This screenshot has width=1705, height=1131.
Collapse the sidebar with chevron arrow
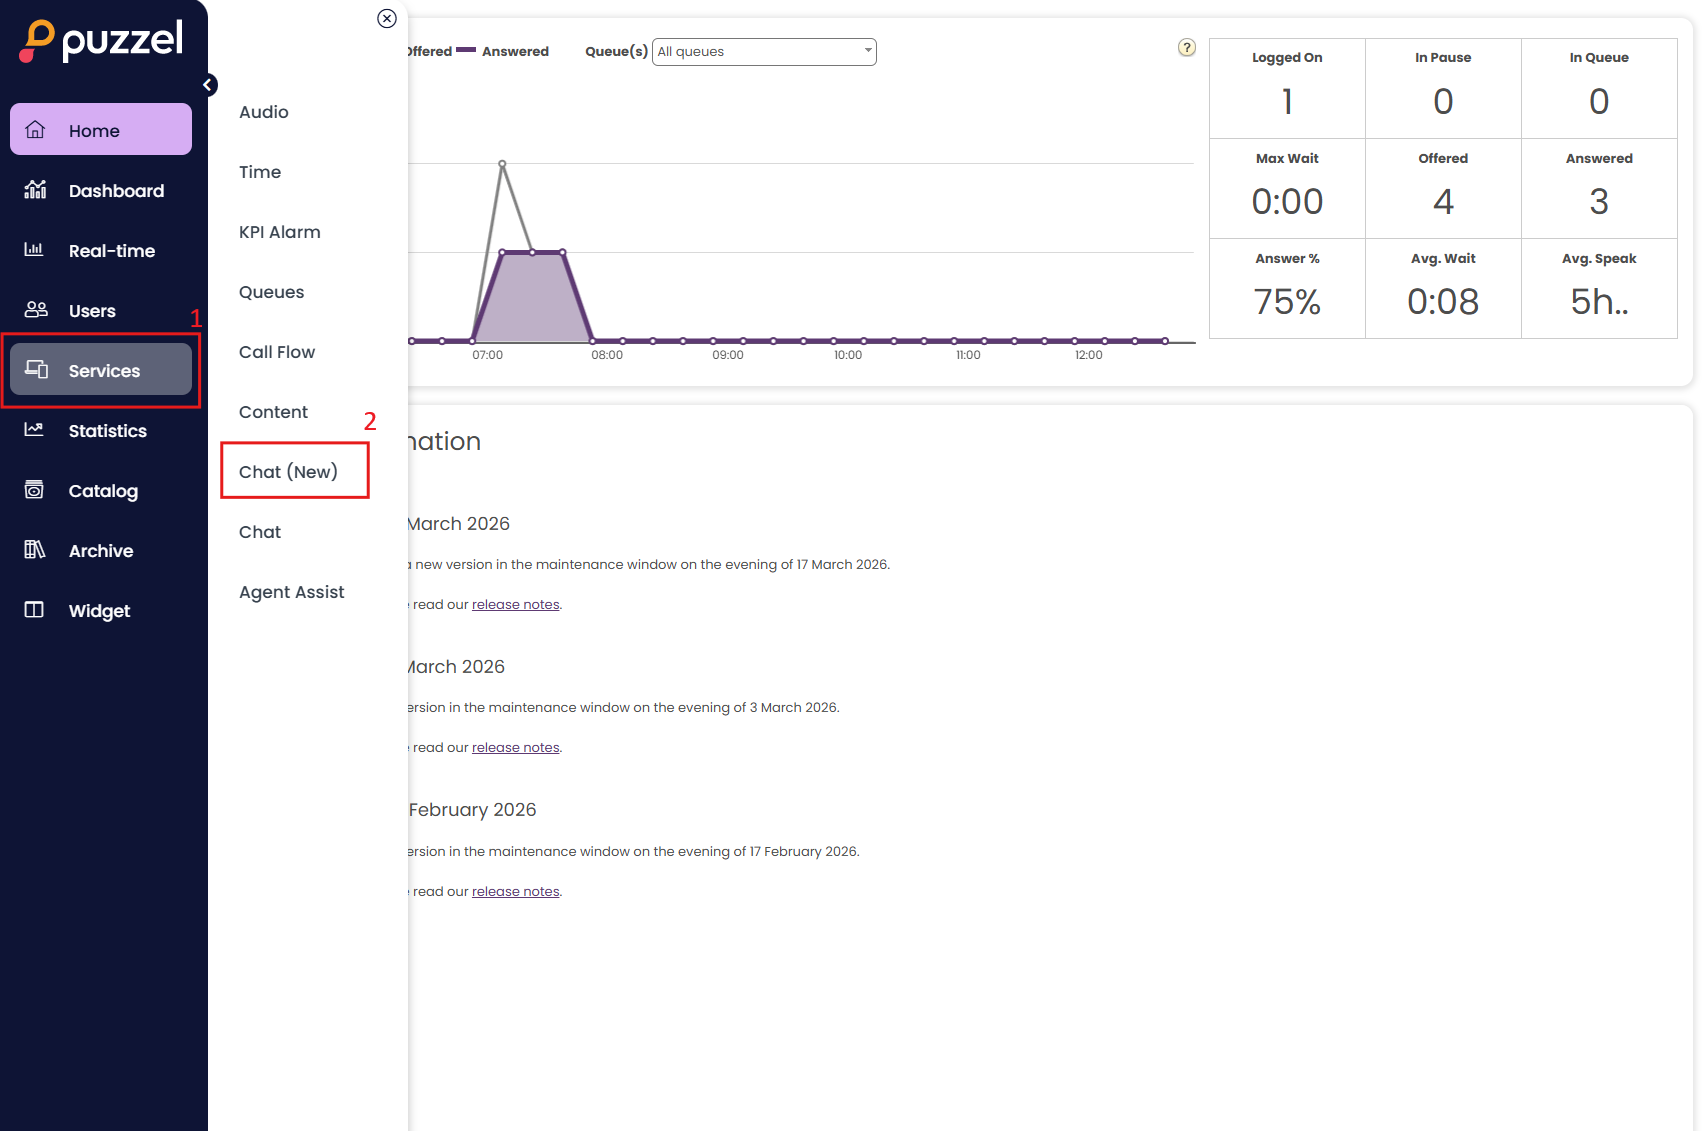[x=208, y=85]
